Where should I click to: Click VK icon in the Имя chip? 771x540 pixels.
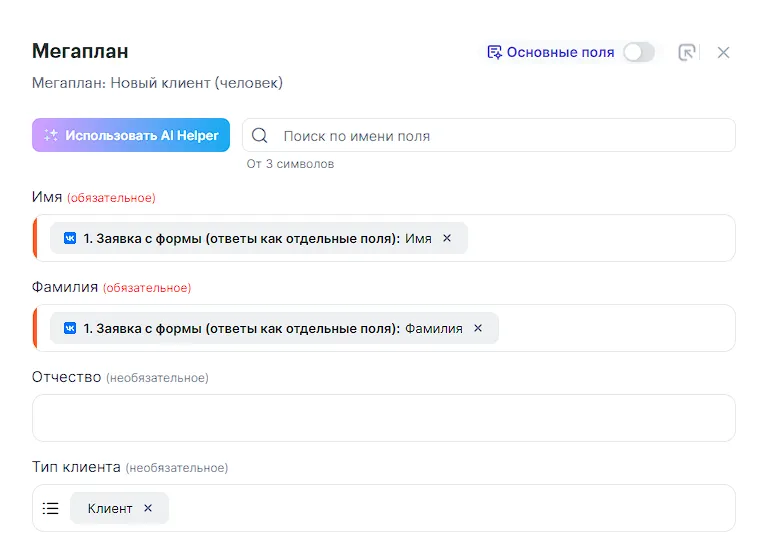click(x=70, y=238)
